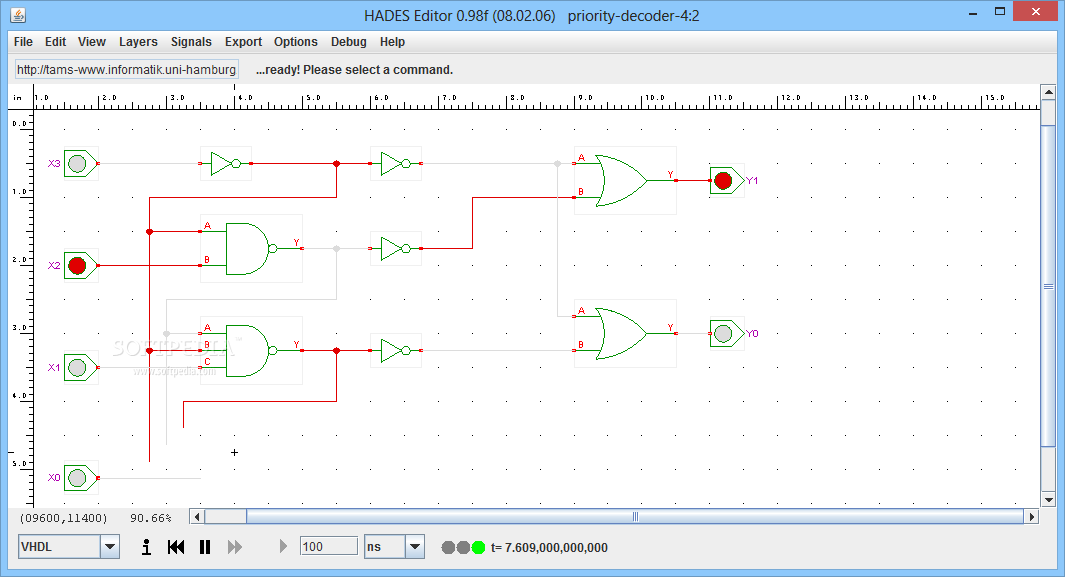Select the OR gate feeding Y0
The height and width of the screenshot is (577, 1065).
tap(625, 333)
